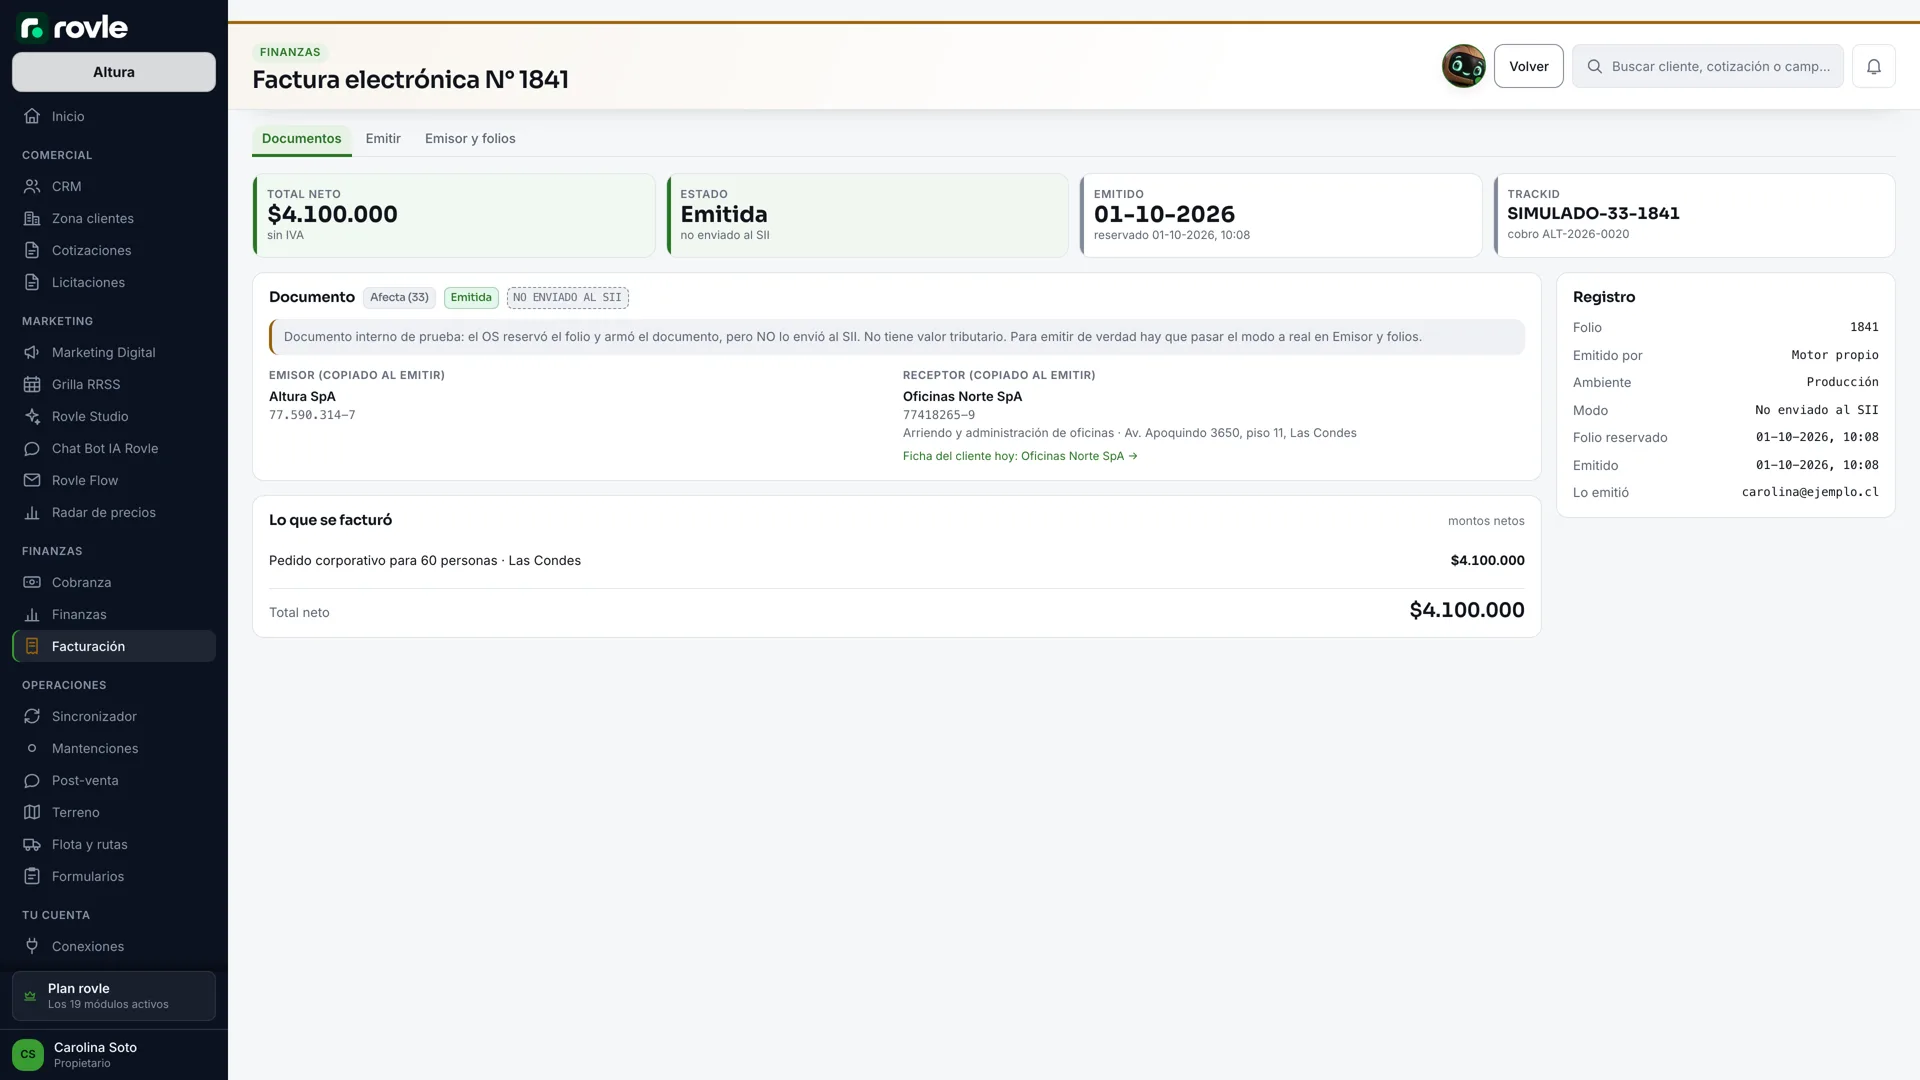Click the Rovle logo

pos(73,27)
